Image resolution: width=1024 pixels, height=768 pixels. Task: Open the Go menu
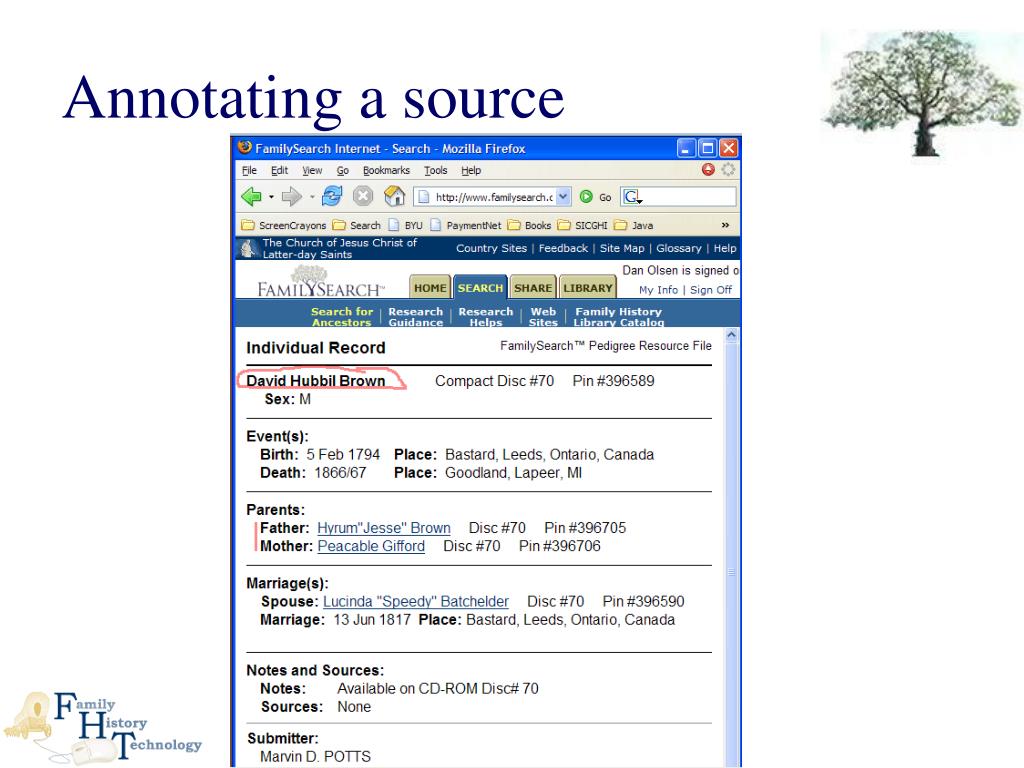pos(343,170)
